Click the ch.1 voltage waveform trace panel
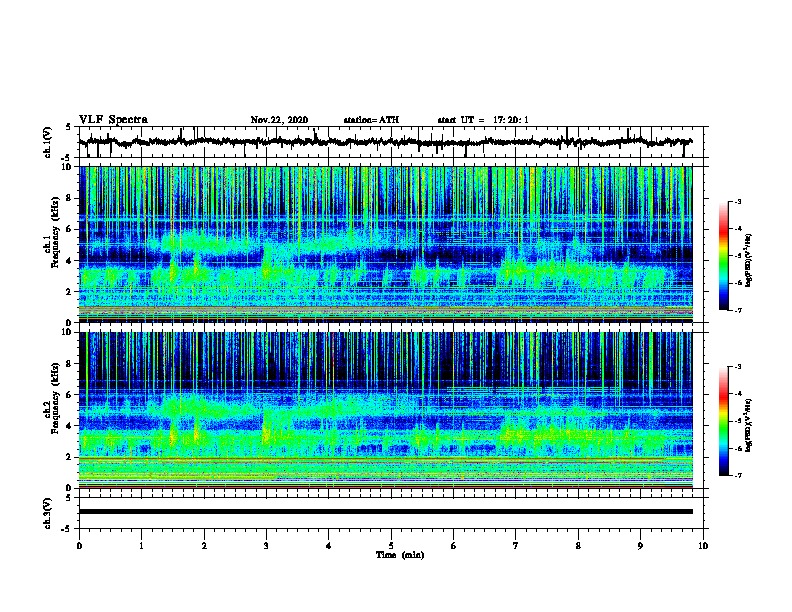Image resolution: width=792 pixels, height=612 pixels. (393, 142)
